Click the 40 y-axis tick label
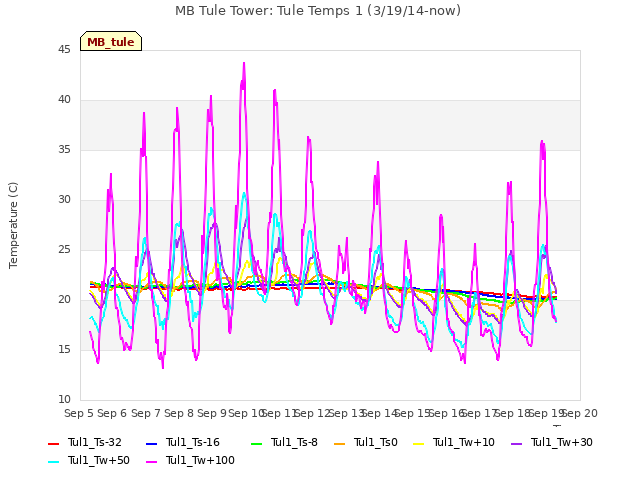 point(64,100)
